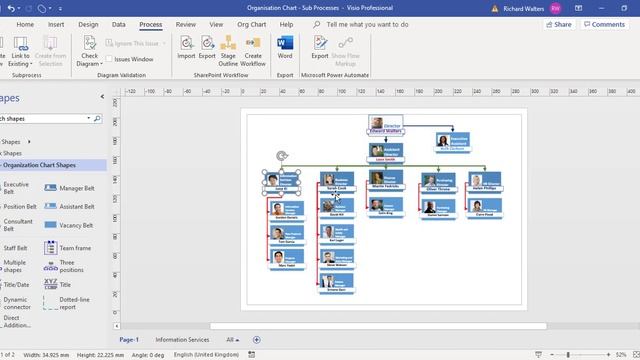Click zoom in plus button
The height and width of the screenshot is (360, 640).
[608, 355]
